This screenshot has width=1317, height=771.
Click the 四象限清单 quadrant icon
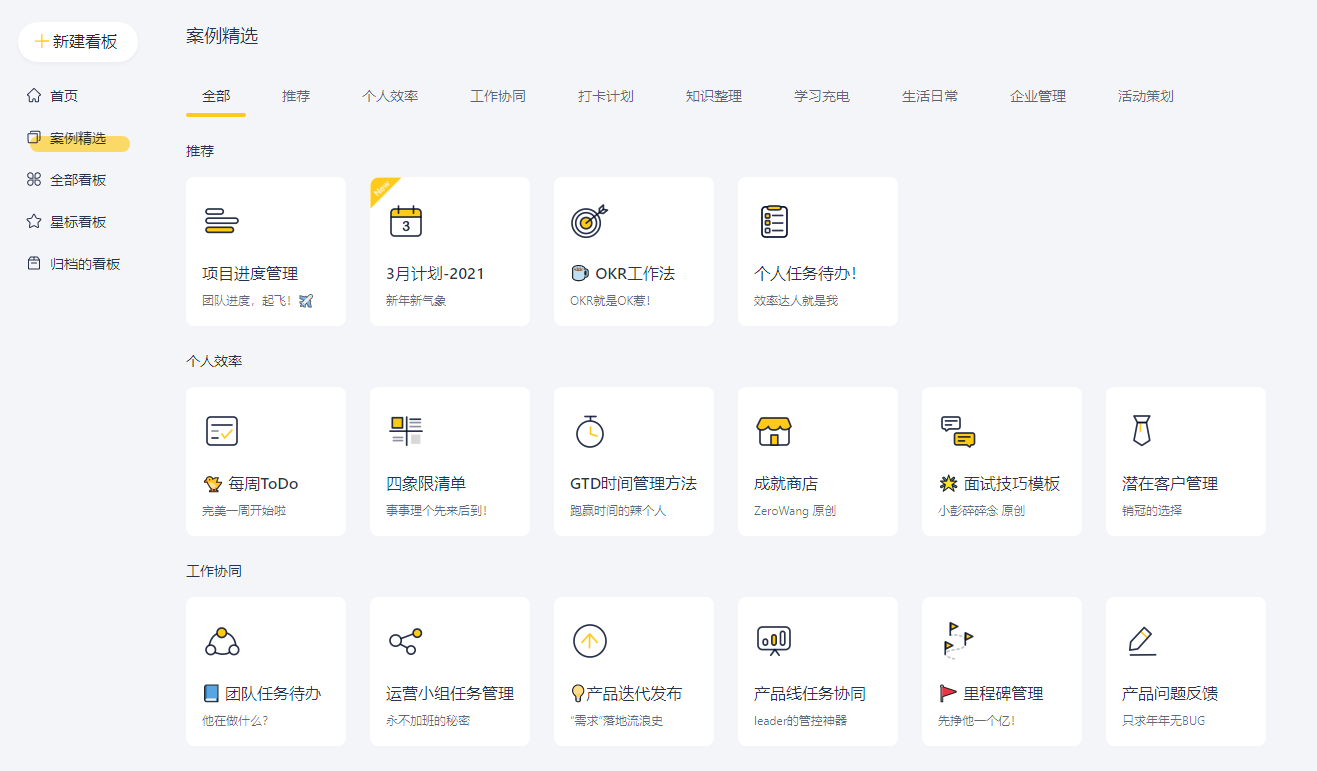pyautogui.click(x=405, y=431)
